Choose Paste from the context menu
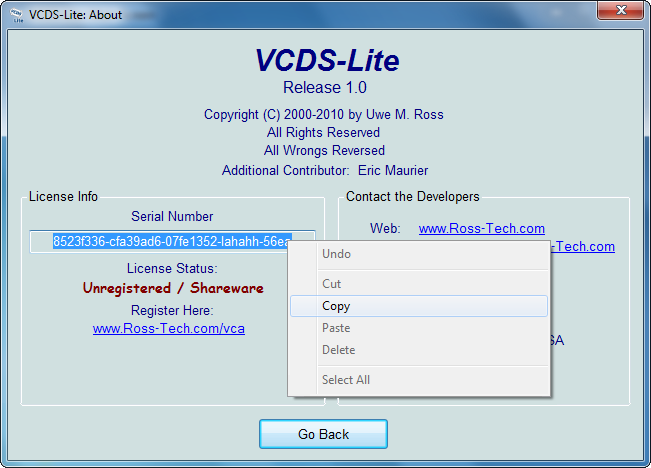The width and height of the screenshot is (651, 468). pyautogui.click(x=418, y=328)
